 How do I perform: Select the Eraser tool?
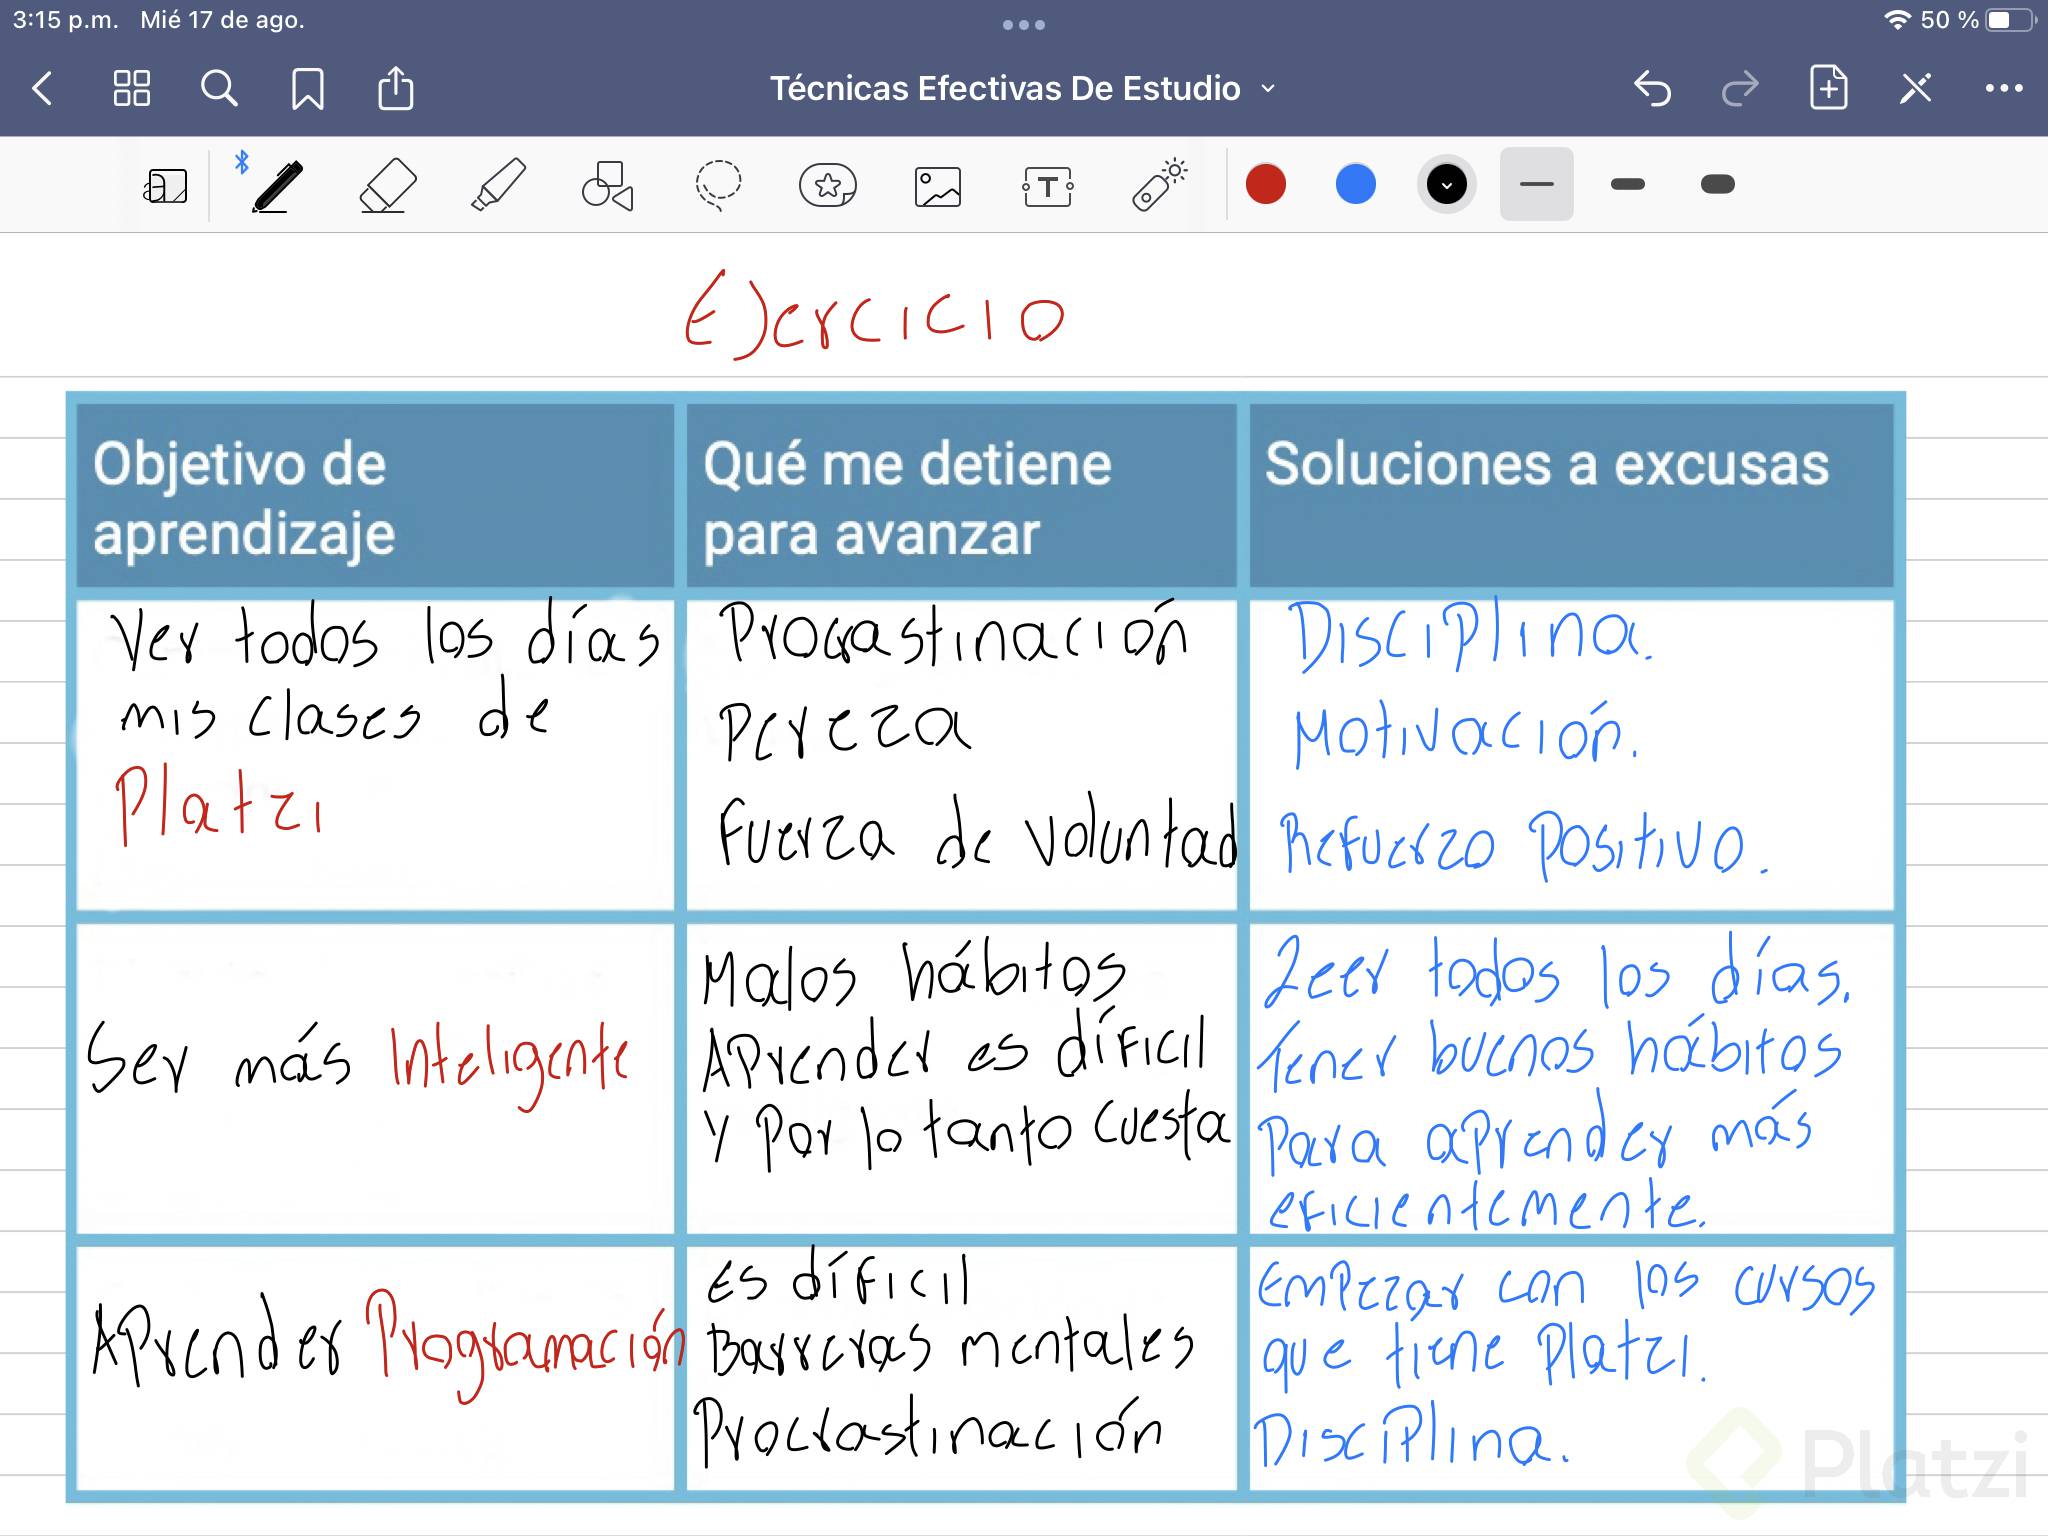pos(388,186)
